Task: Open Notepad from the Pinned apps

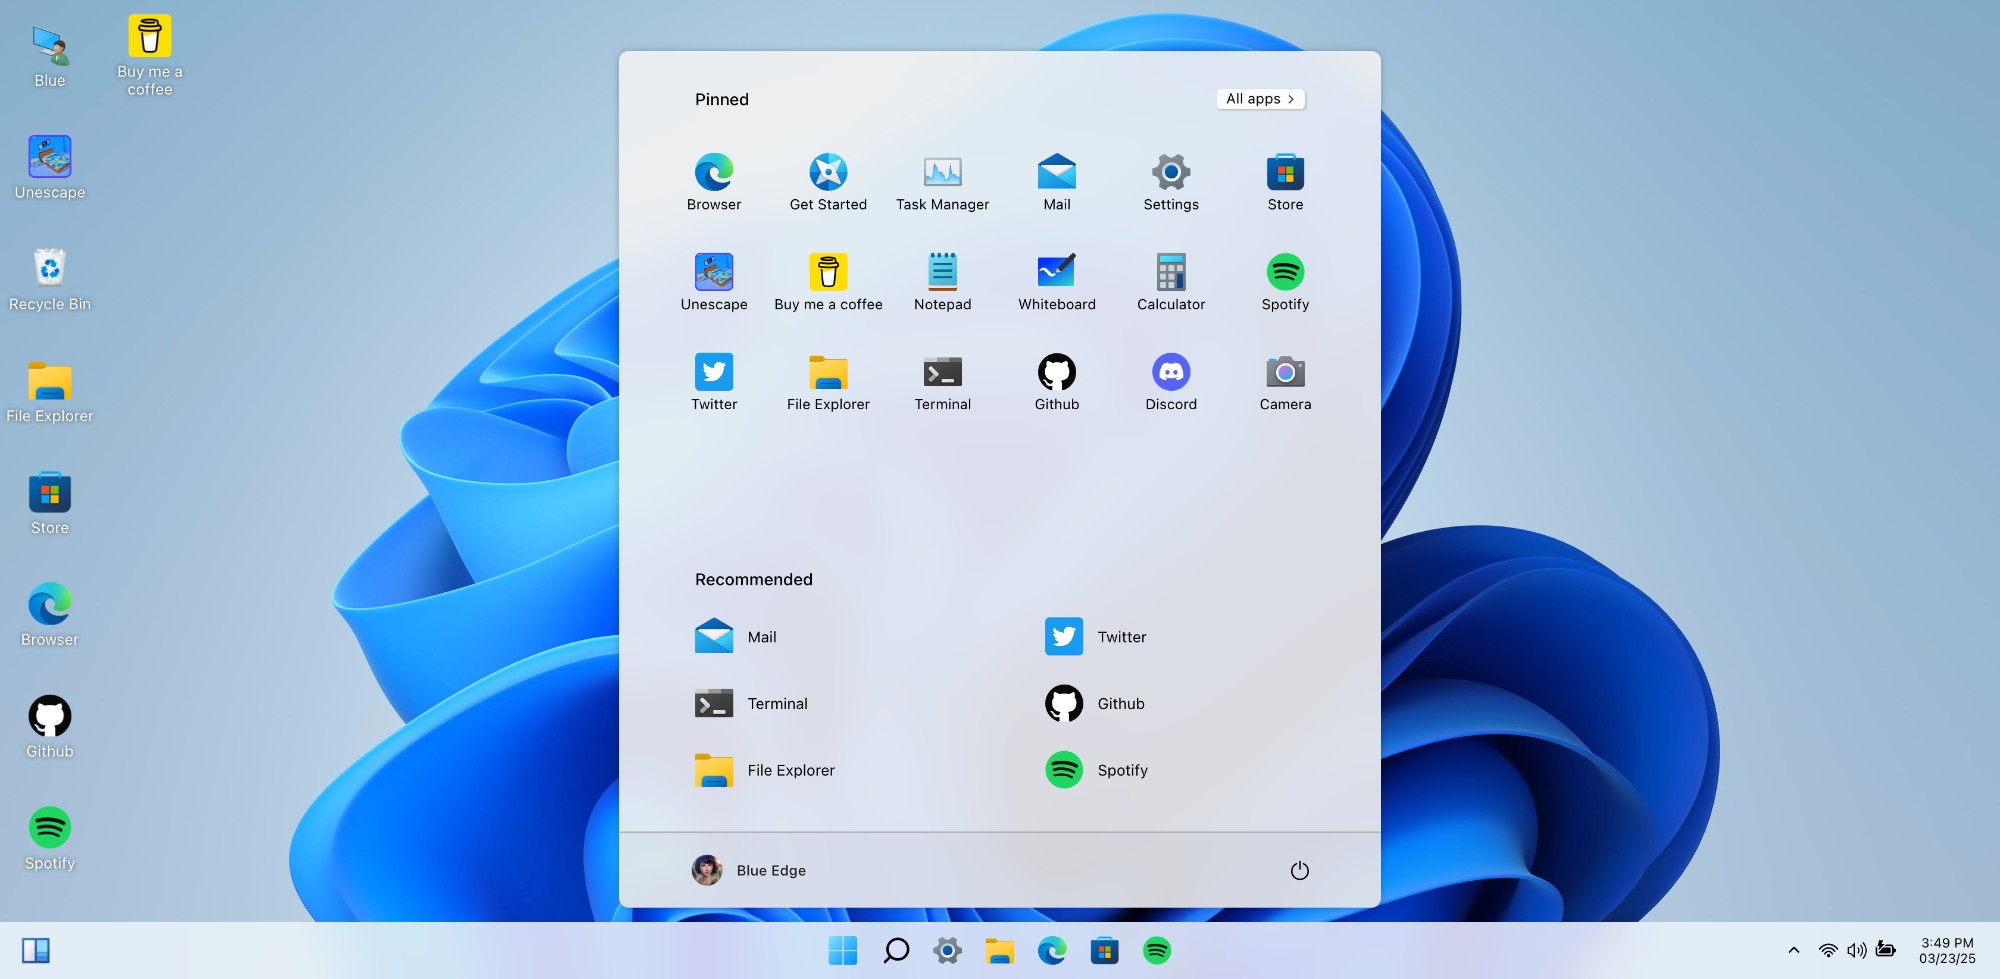Action: pos(942,282)
